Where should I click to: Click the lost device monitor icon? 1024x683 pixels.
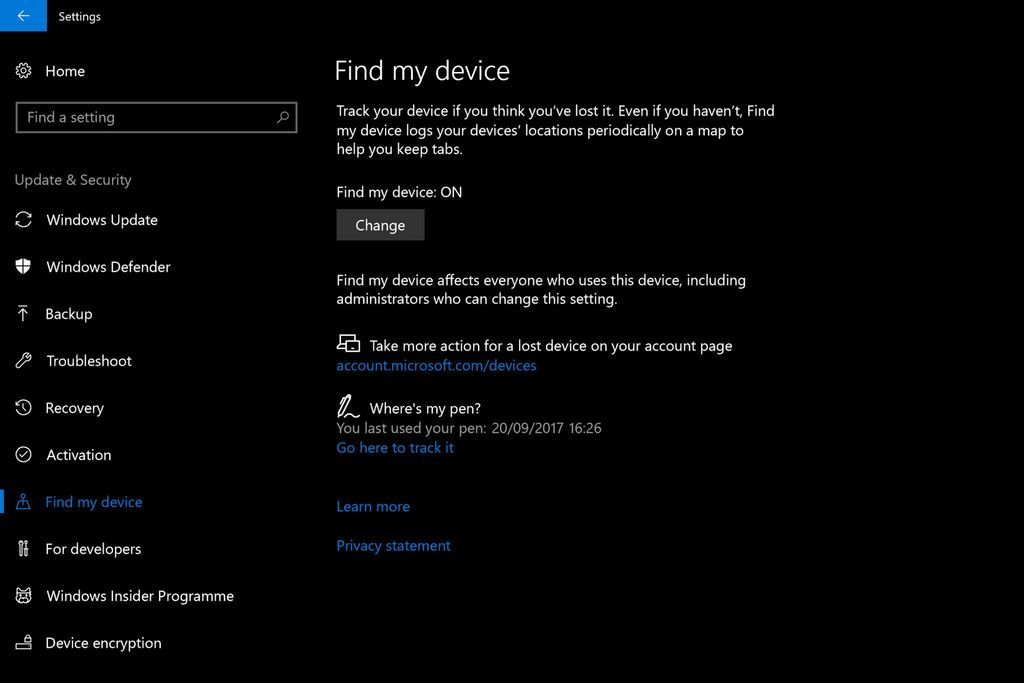(x=348, y=342)
